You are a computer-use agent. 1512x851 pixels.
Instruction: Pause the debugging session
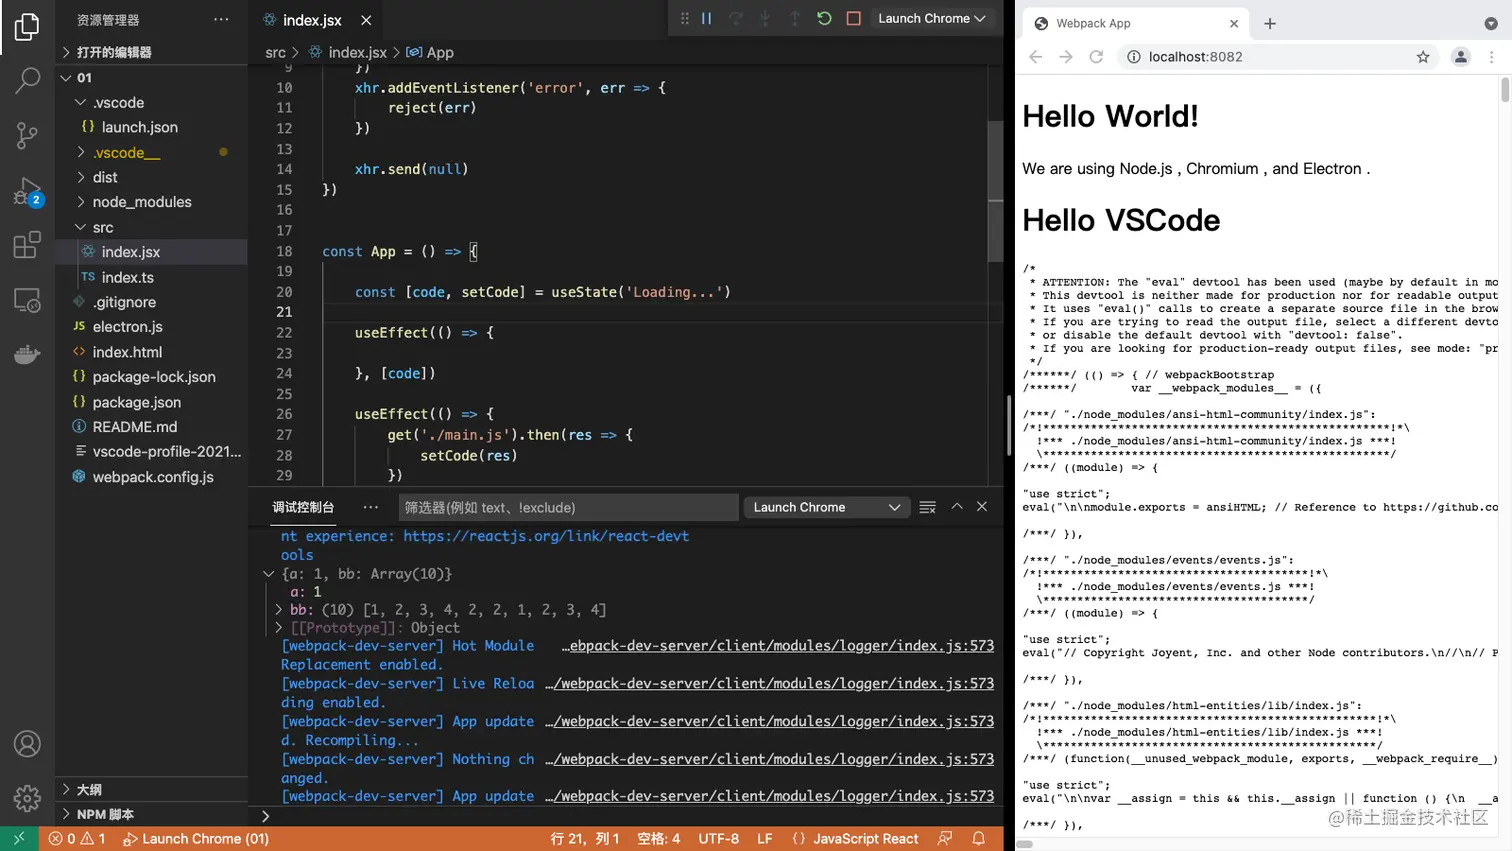pyautogui.click(x=707, y=19)
